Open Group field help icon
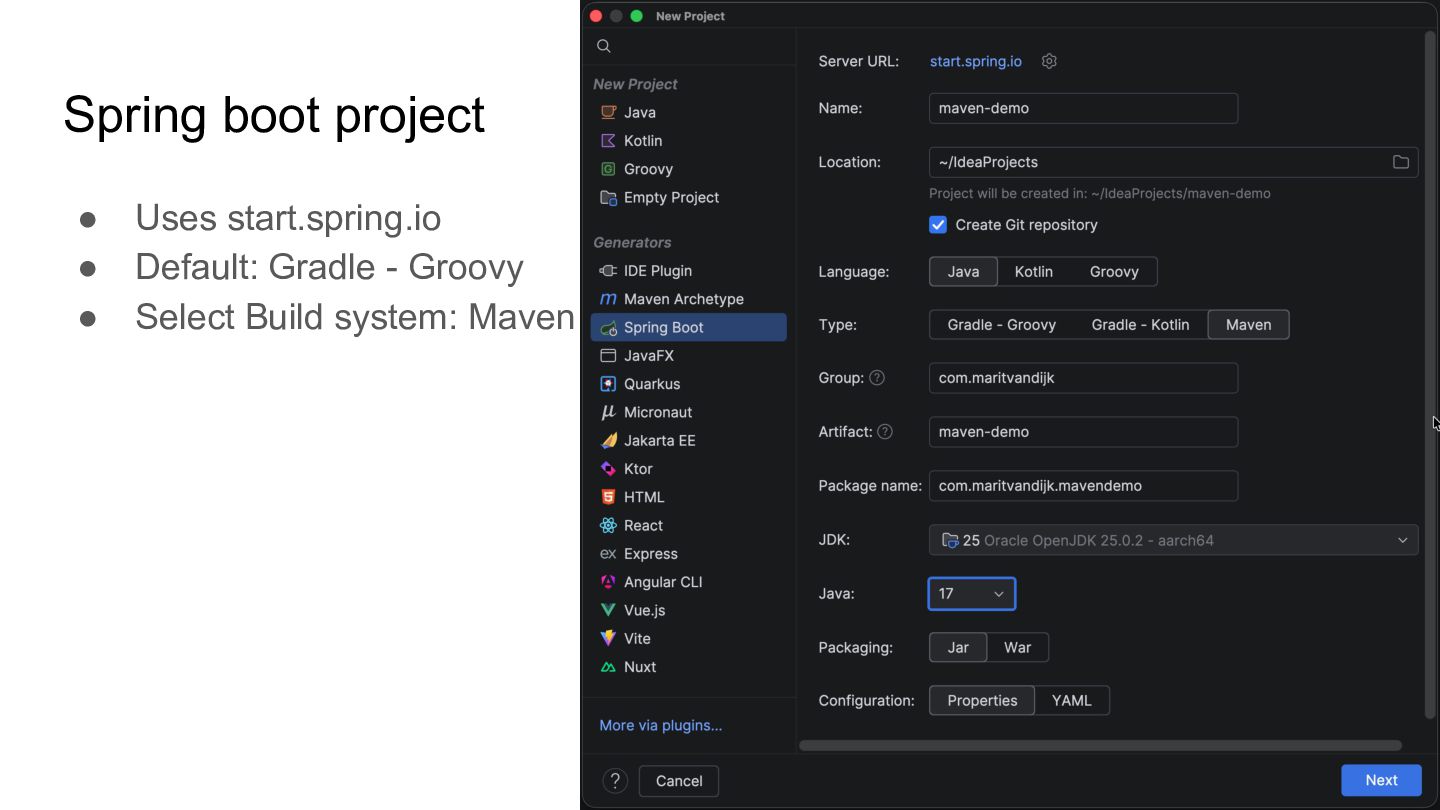 pos(877,378)
